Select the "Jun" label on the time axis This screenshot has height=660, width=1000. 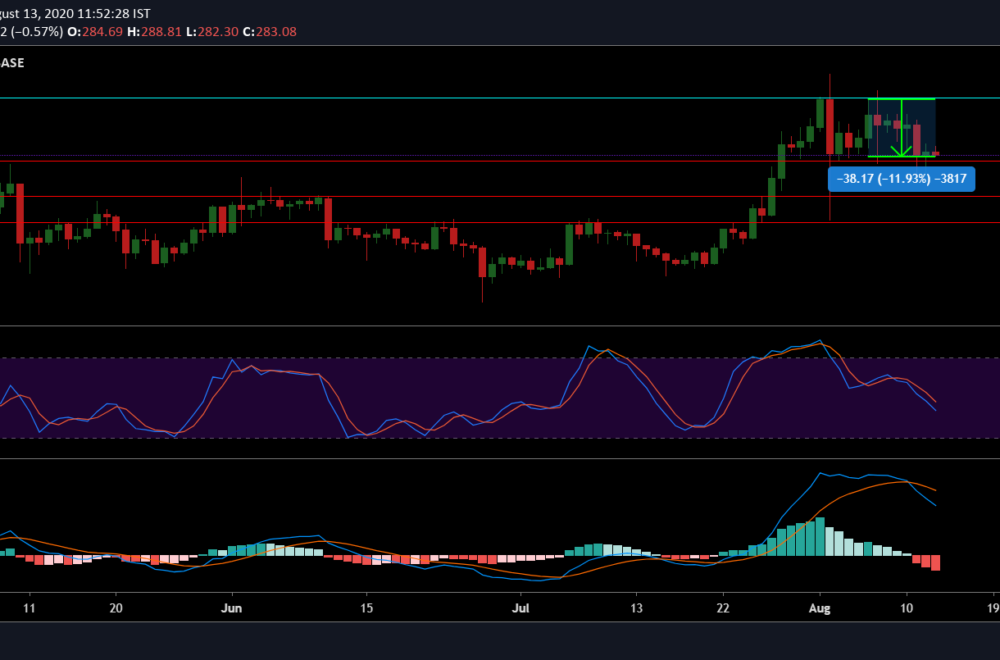pyautogui.click(x=232, y=608)
